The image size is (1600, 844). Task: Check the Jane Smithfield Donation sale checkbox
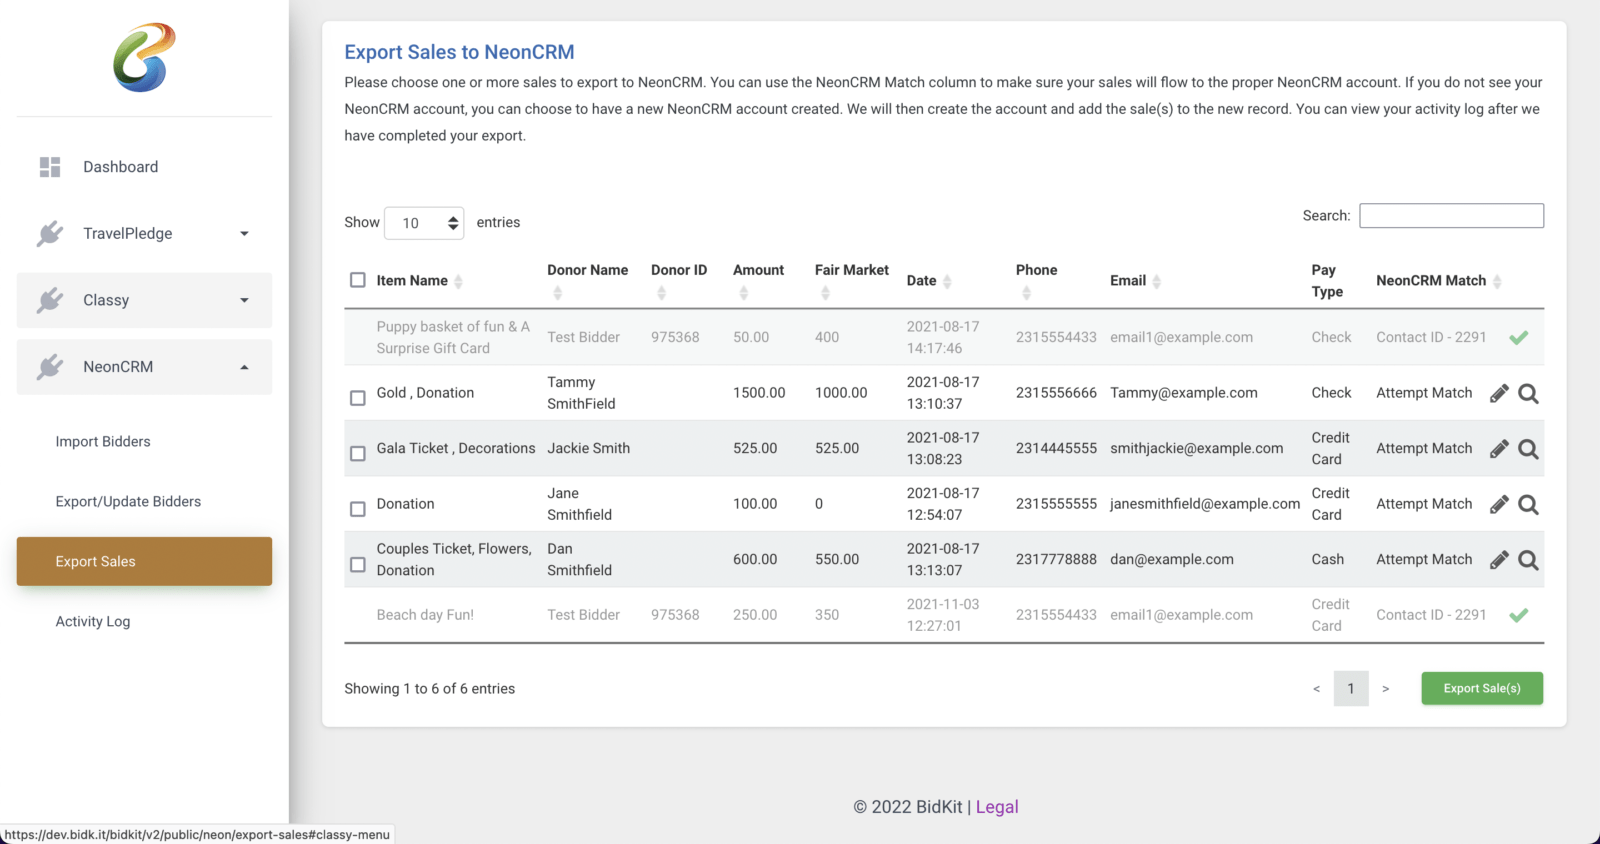[x=357, y=509]
